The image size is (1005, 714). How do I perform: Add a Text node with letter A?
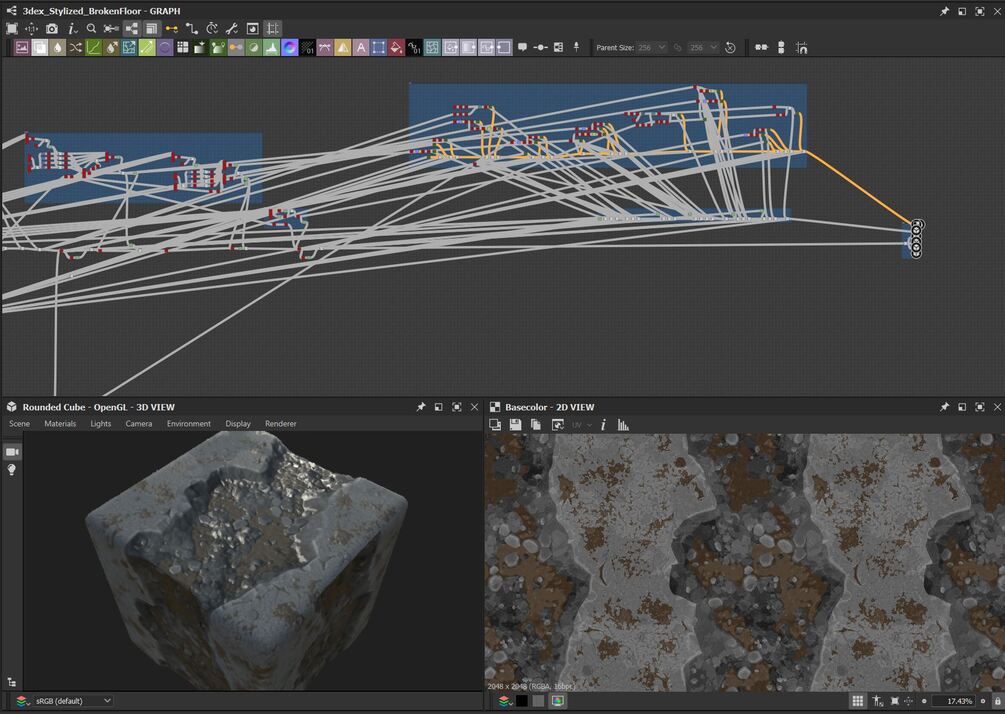click(361, 47)
